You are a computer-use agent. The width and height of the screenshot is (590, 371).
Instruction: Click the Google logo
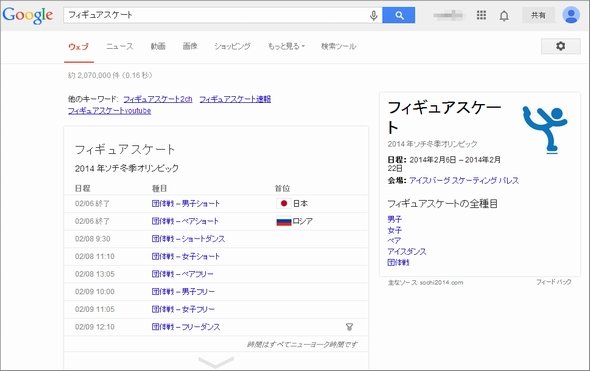coord(27,15)
